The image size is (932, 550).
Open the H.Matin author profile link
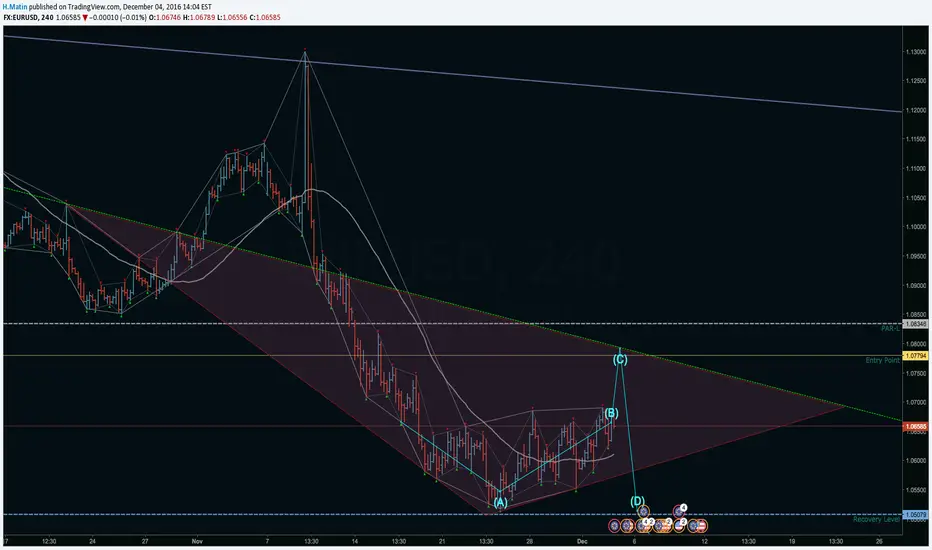click(x=15, y=7)
